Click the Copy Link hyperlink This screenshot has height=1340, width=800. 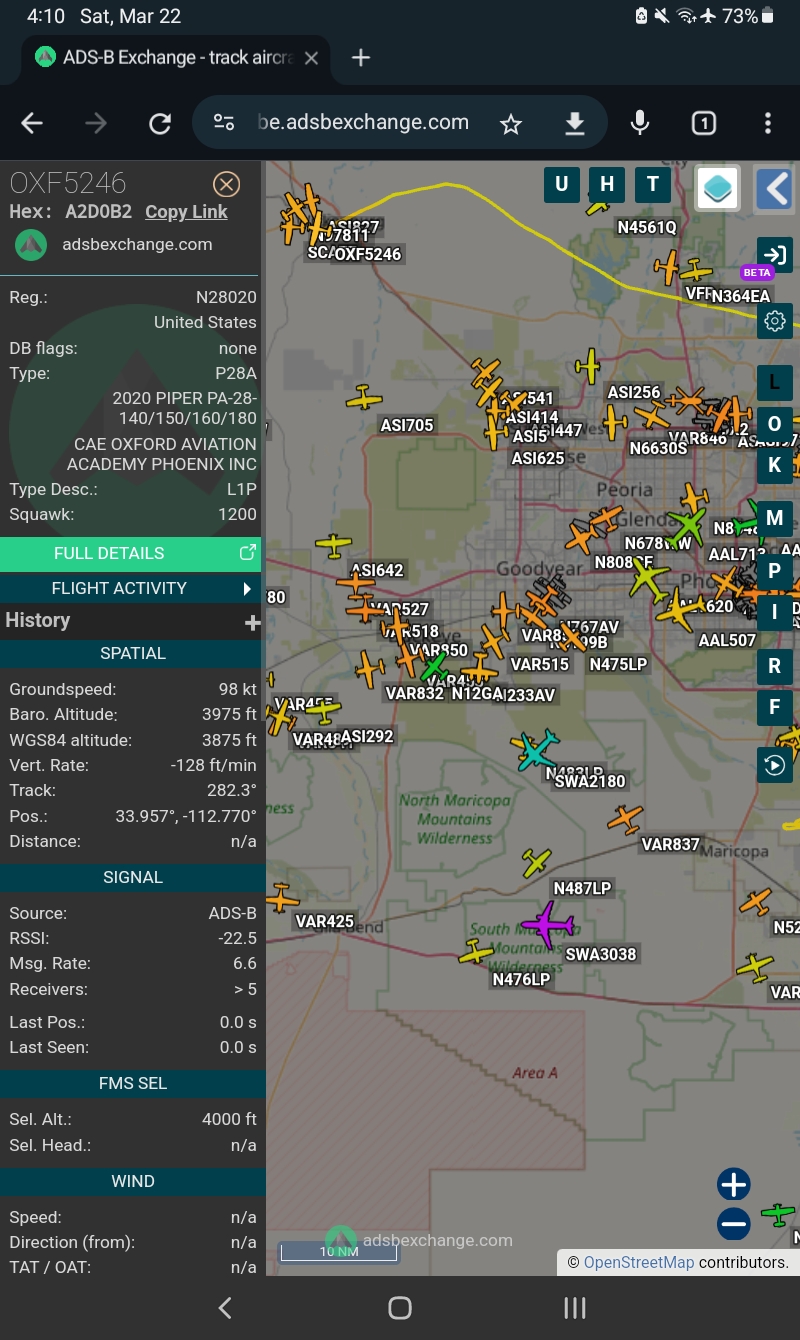tap(186, 212)
